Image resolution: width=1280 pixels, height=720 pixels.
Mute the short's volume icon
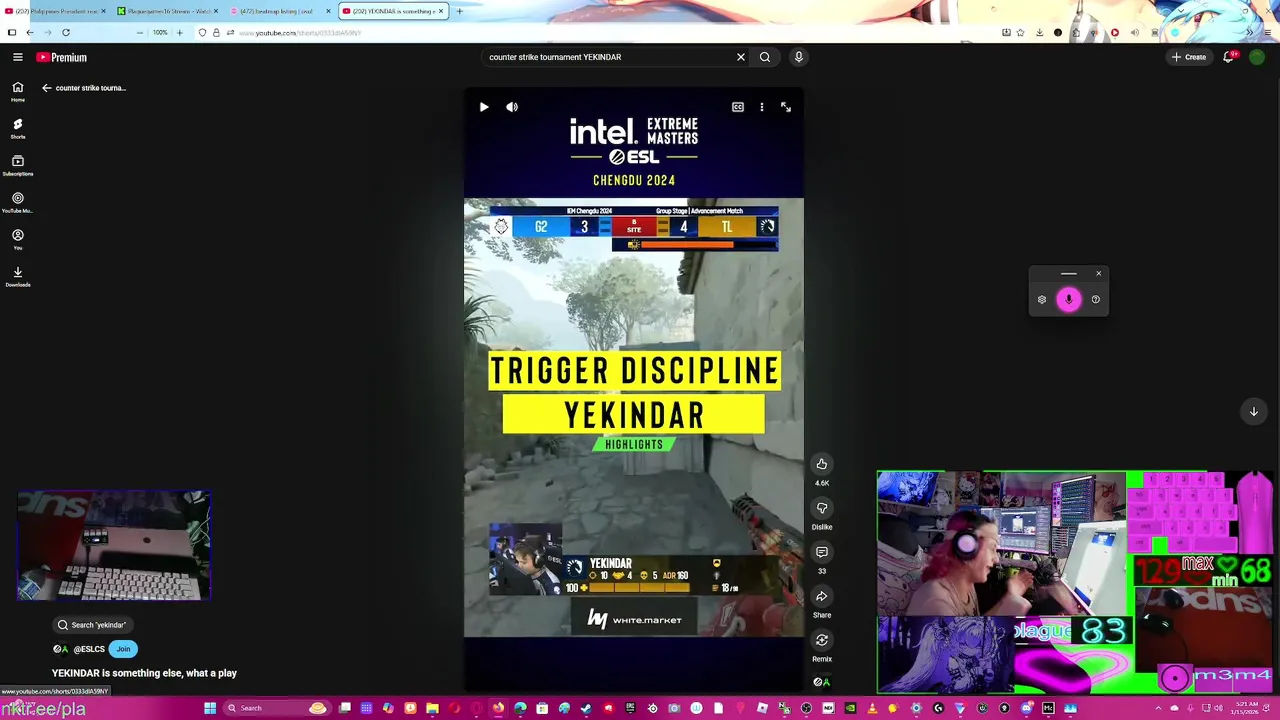tap(512, 107)
